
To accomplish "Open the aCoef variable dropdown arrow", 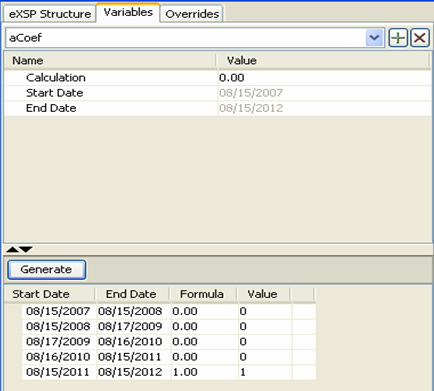I will (x=374, y=38).
